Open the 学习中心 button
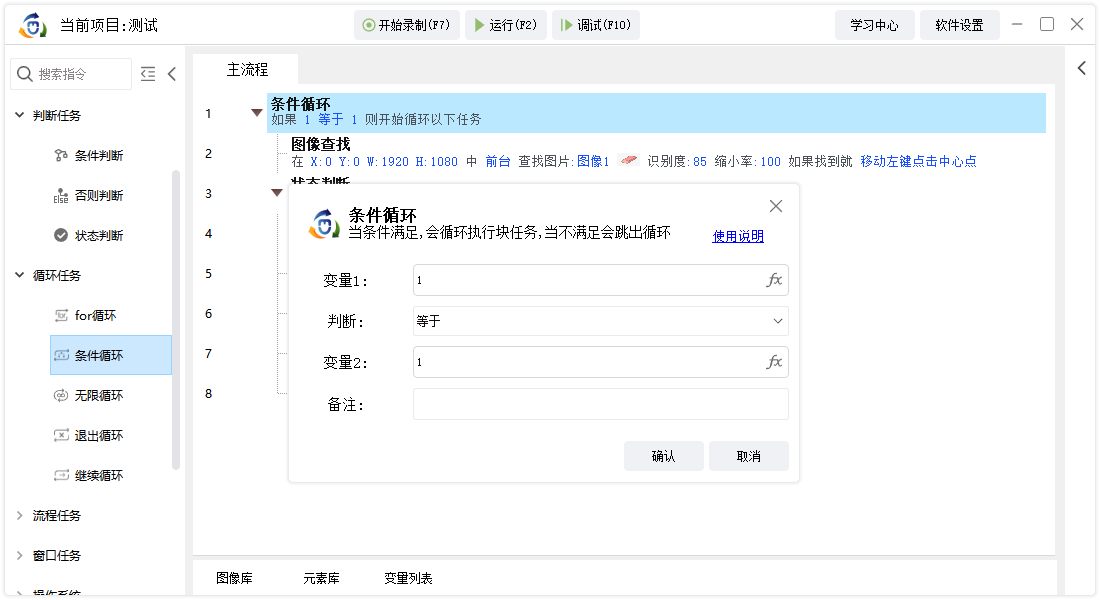The height and width of the screenshot is (600, 1100). tap(875, 25)
